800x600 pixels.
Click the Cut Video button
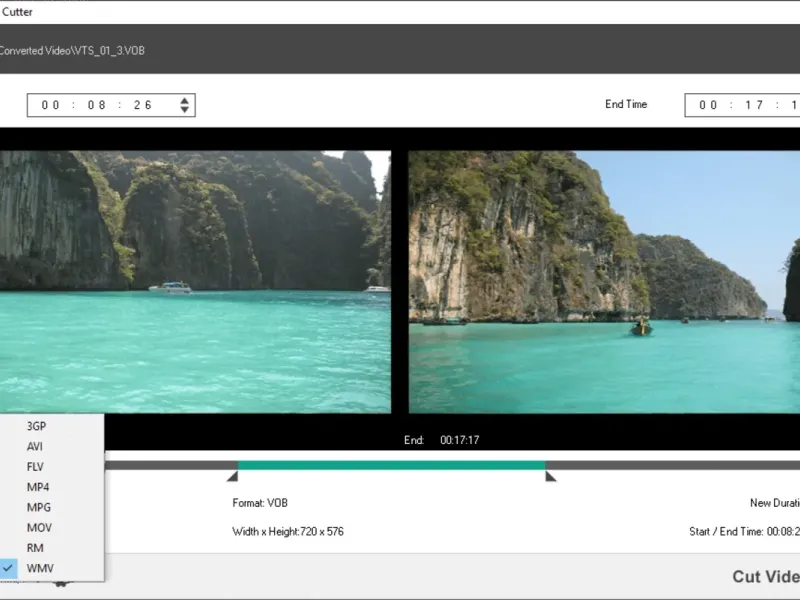766,577
